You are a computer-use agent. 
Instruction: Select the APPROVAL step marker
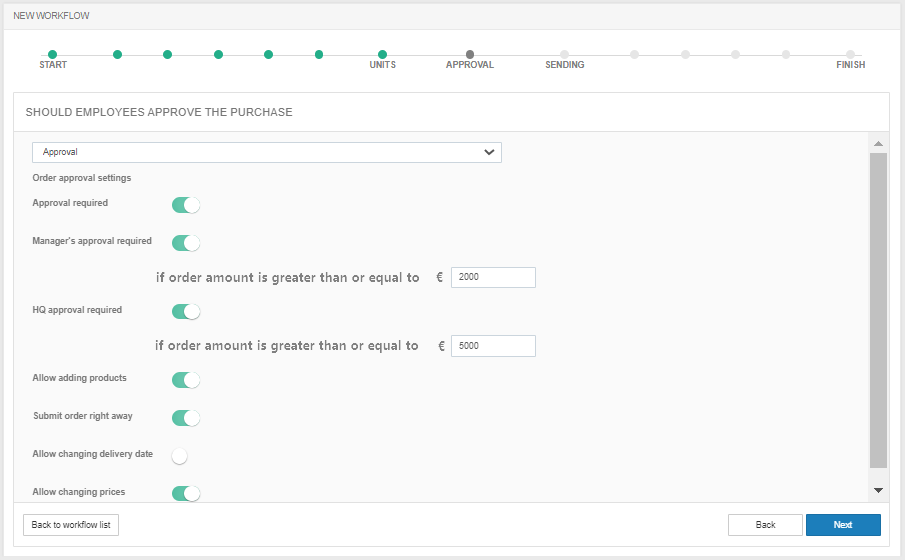coord(469,55)
